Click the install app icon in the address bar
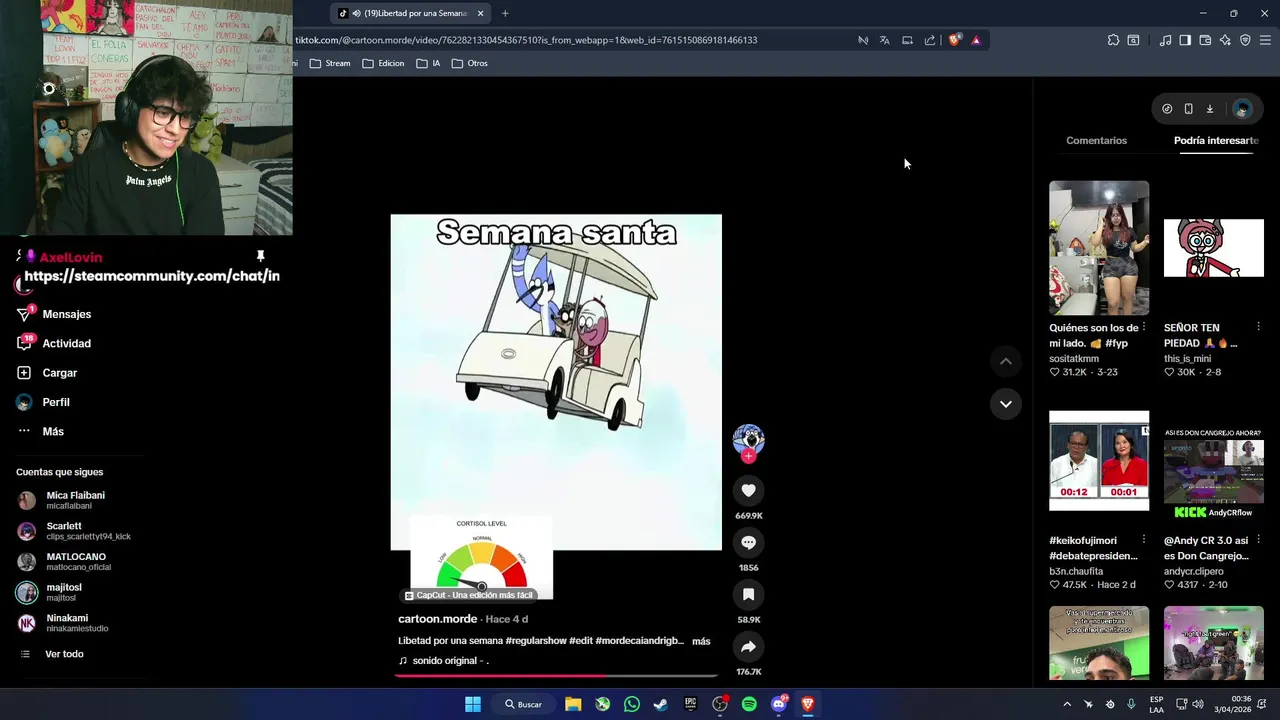The width and height of the screenshot is (1280, 720). pyautogui.click(x=907, y=40)
